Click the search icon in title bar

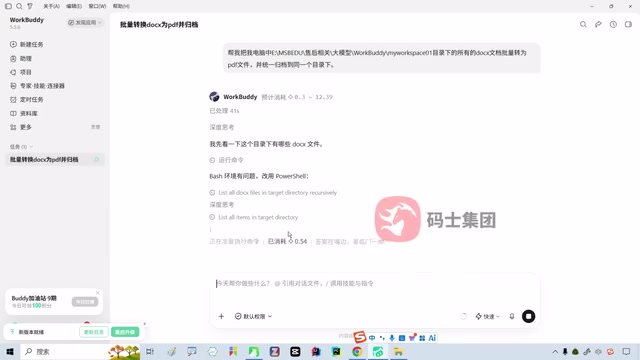19,6
